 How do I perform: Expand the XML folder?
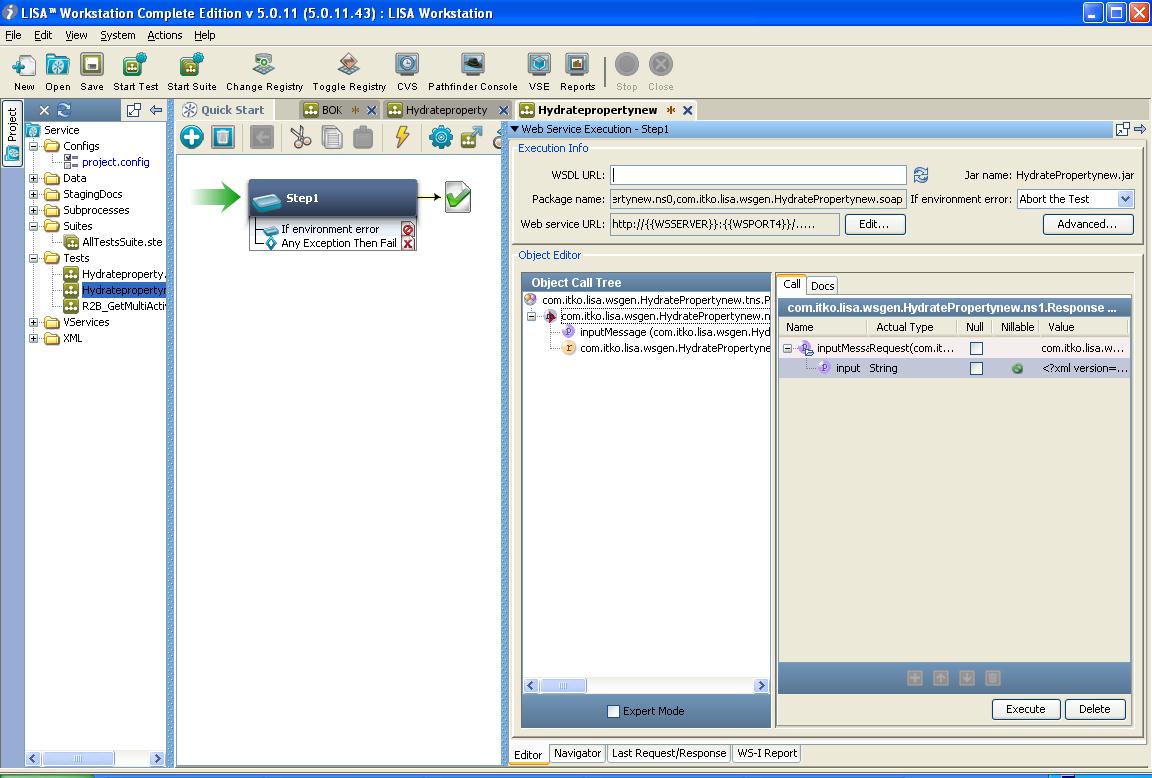coord(34,338)
